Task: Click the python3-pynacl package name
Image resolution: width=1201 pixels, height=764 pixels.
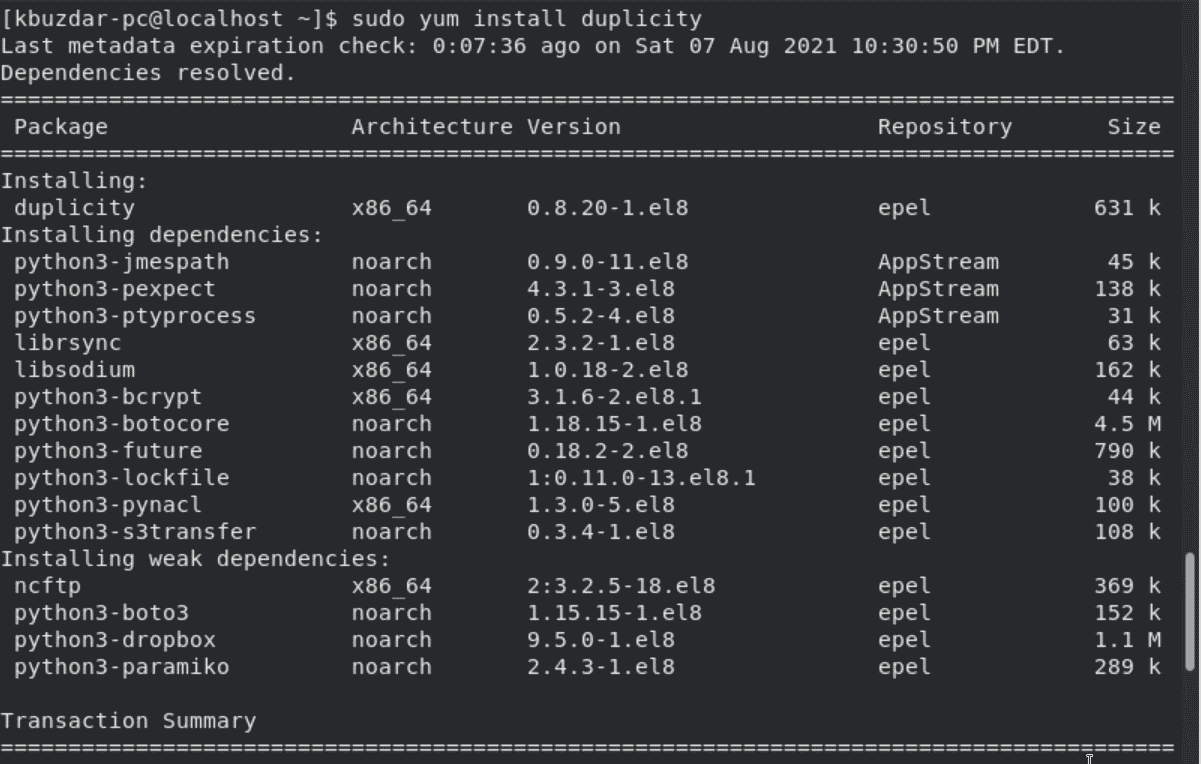Action: [107, 505]
